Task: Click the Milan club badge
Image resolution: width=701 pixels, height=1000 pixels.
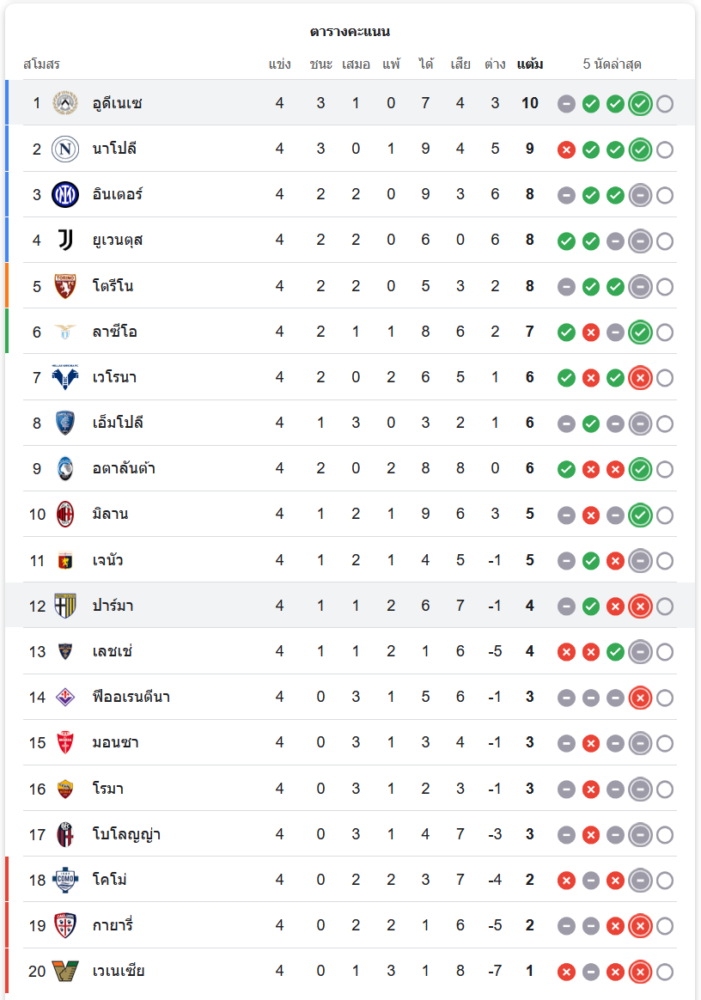Action: click(65, 514)
